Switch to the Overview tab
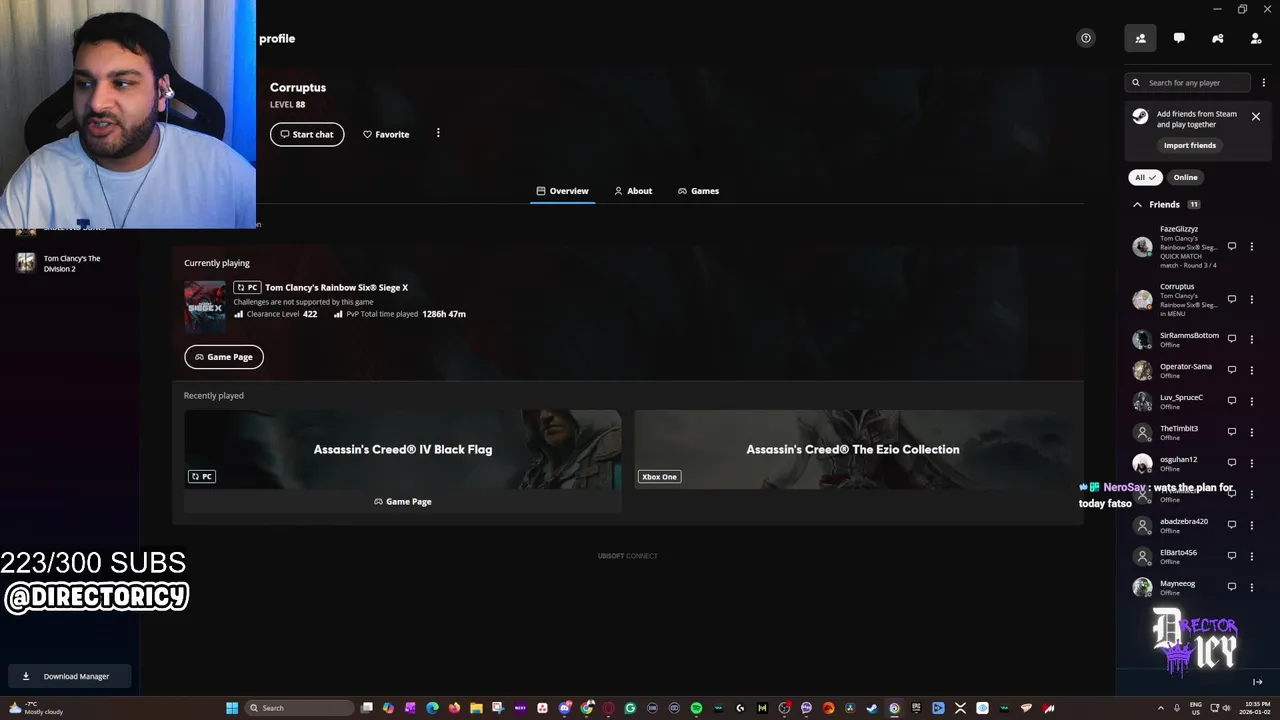 click(562, 191)
